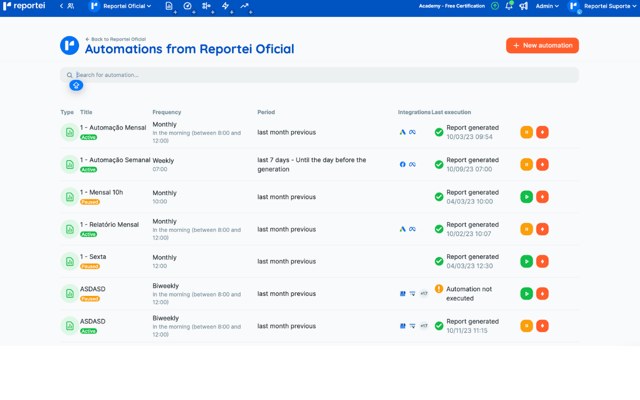Image resolution: width=640 pixels, height=400 pixels.
Task: Click Google Ads icon in Automação Mensal row
Action: (x=402, y=132)
